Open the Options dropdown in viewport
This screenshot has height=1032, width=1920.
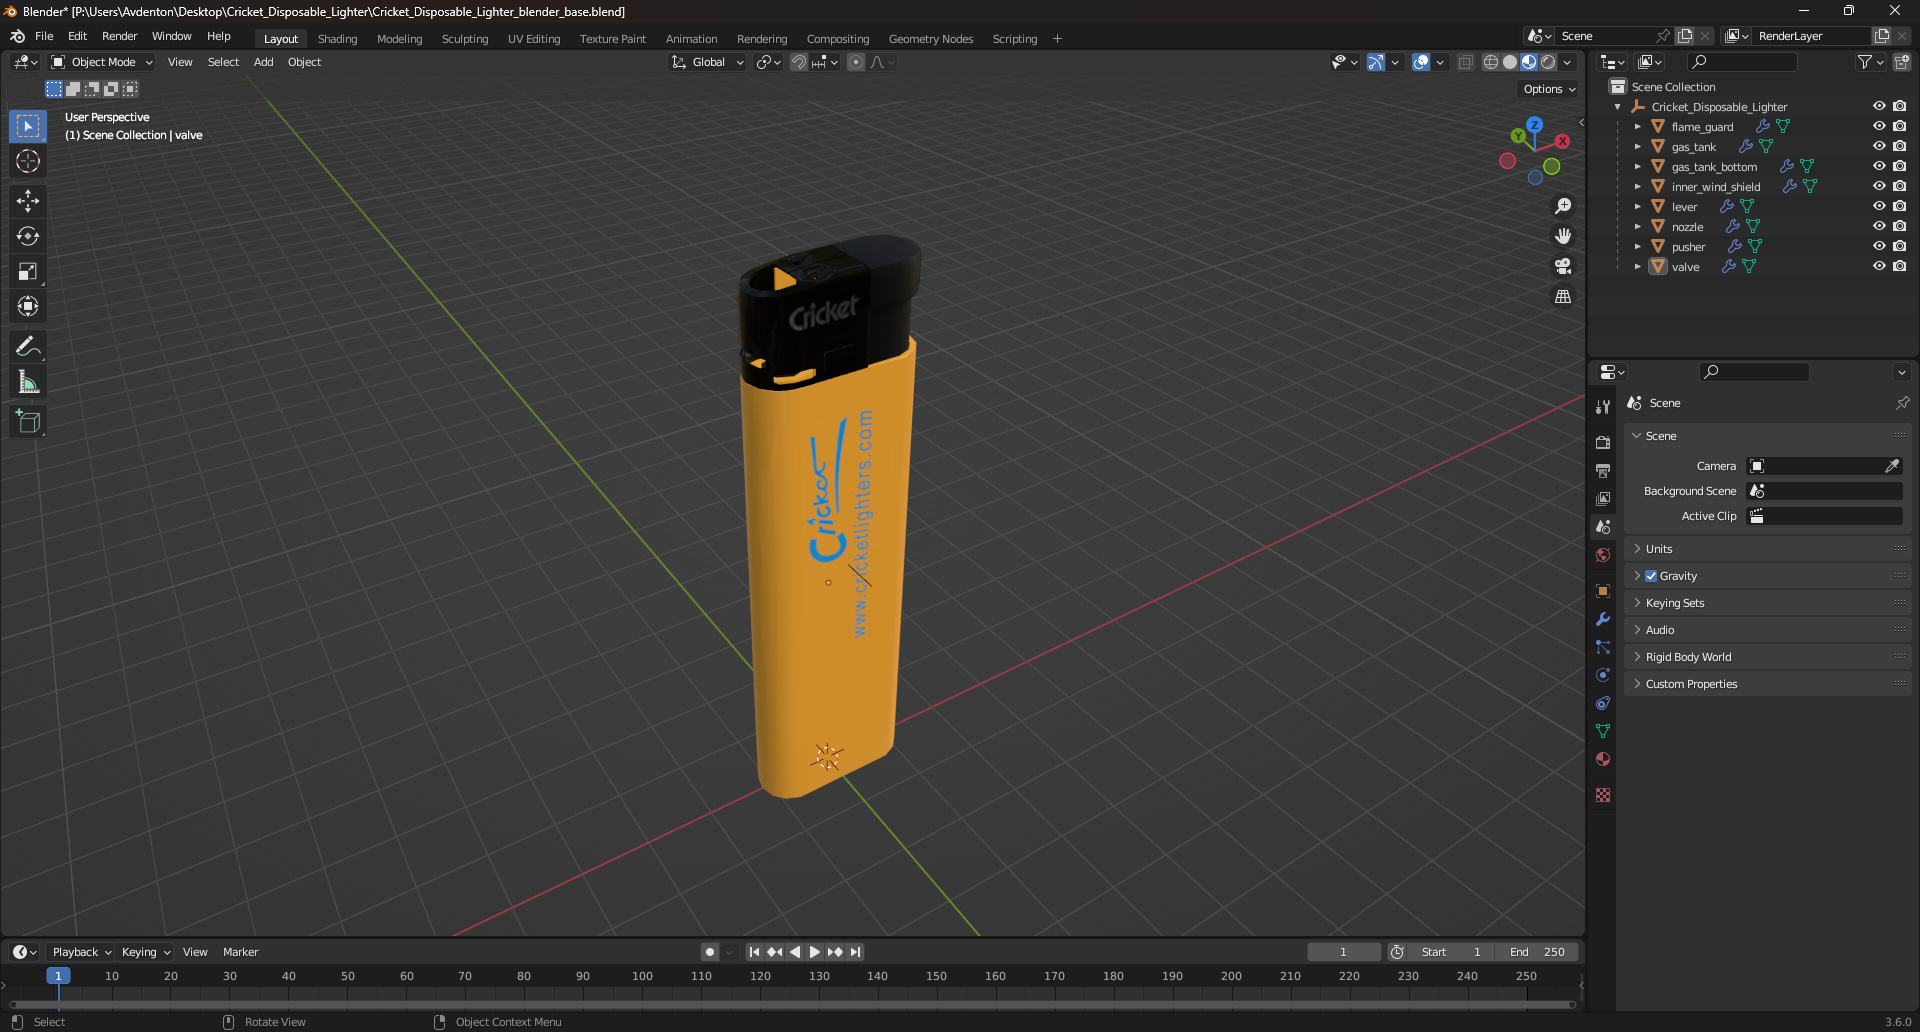tap(1549, 89)
